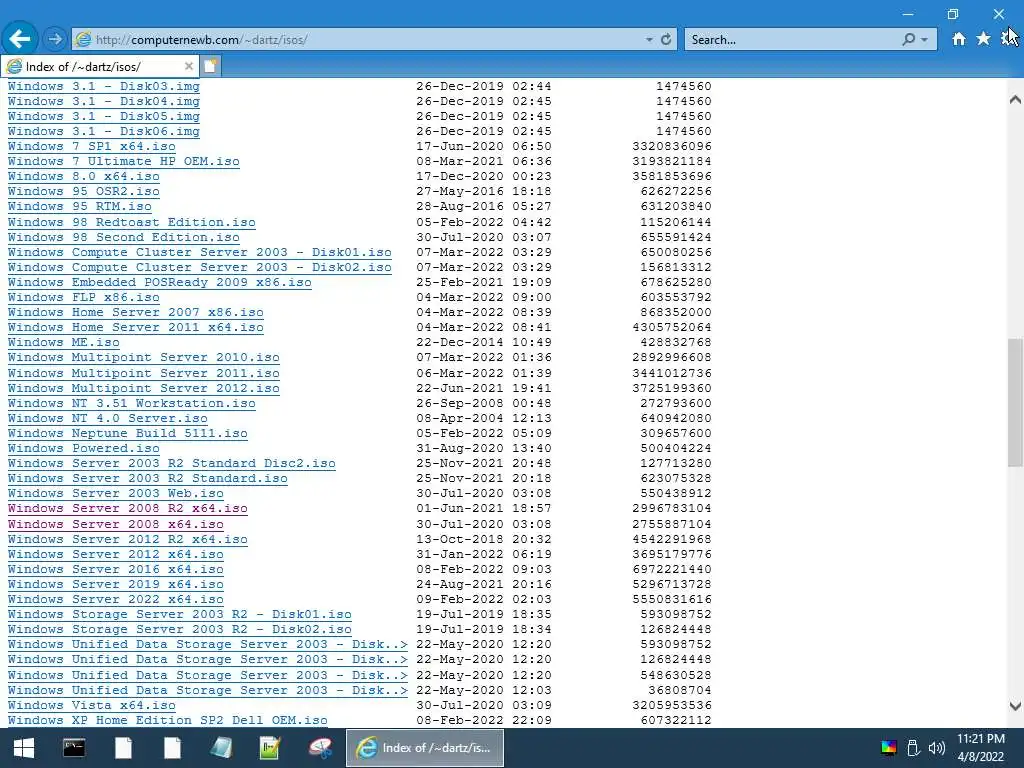Click the browser Back arrow button
The width and height of the screenshot is (1024, 768).
click(20, 39)
